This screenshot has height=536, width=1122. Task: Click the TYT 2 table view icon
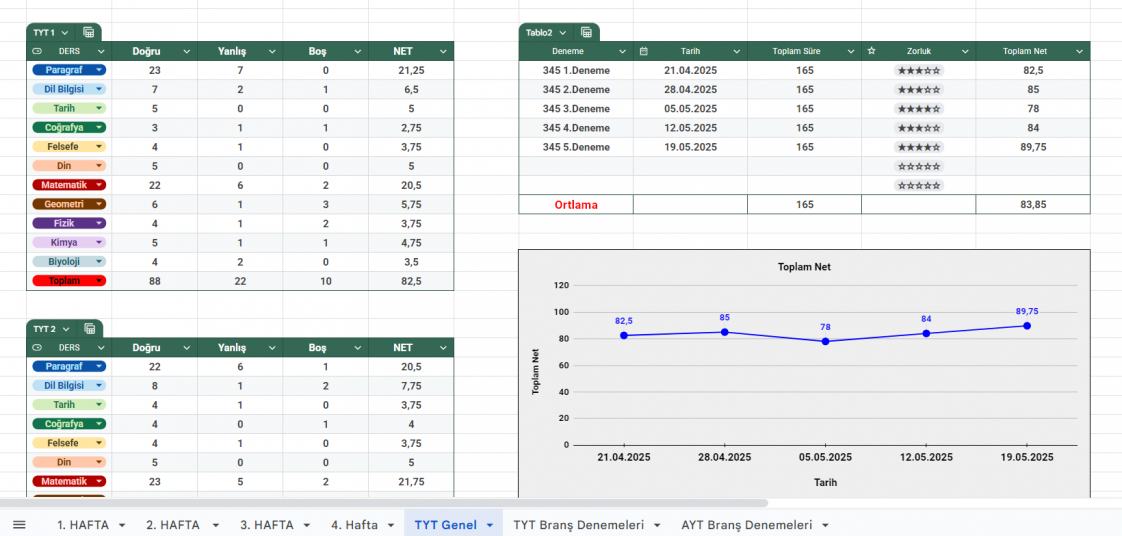click(89, 329)
